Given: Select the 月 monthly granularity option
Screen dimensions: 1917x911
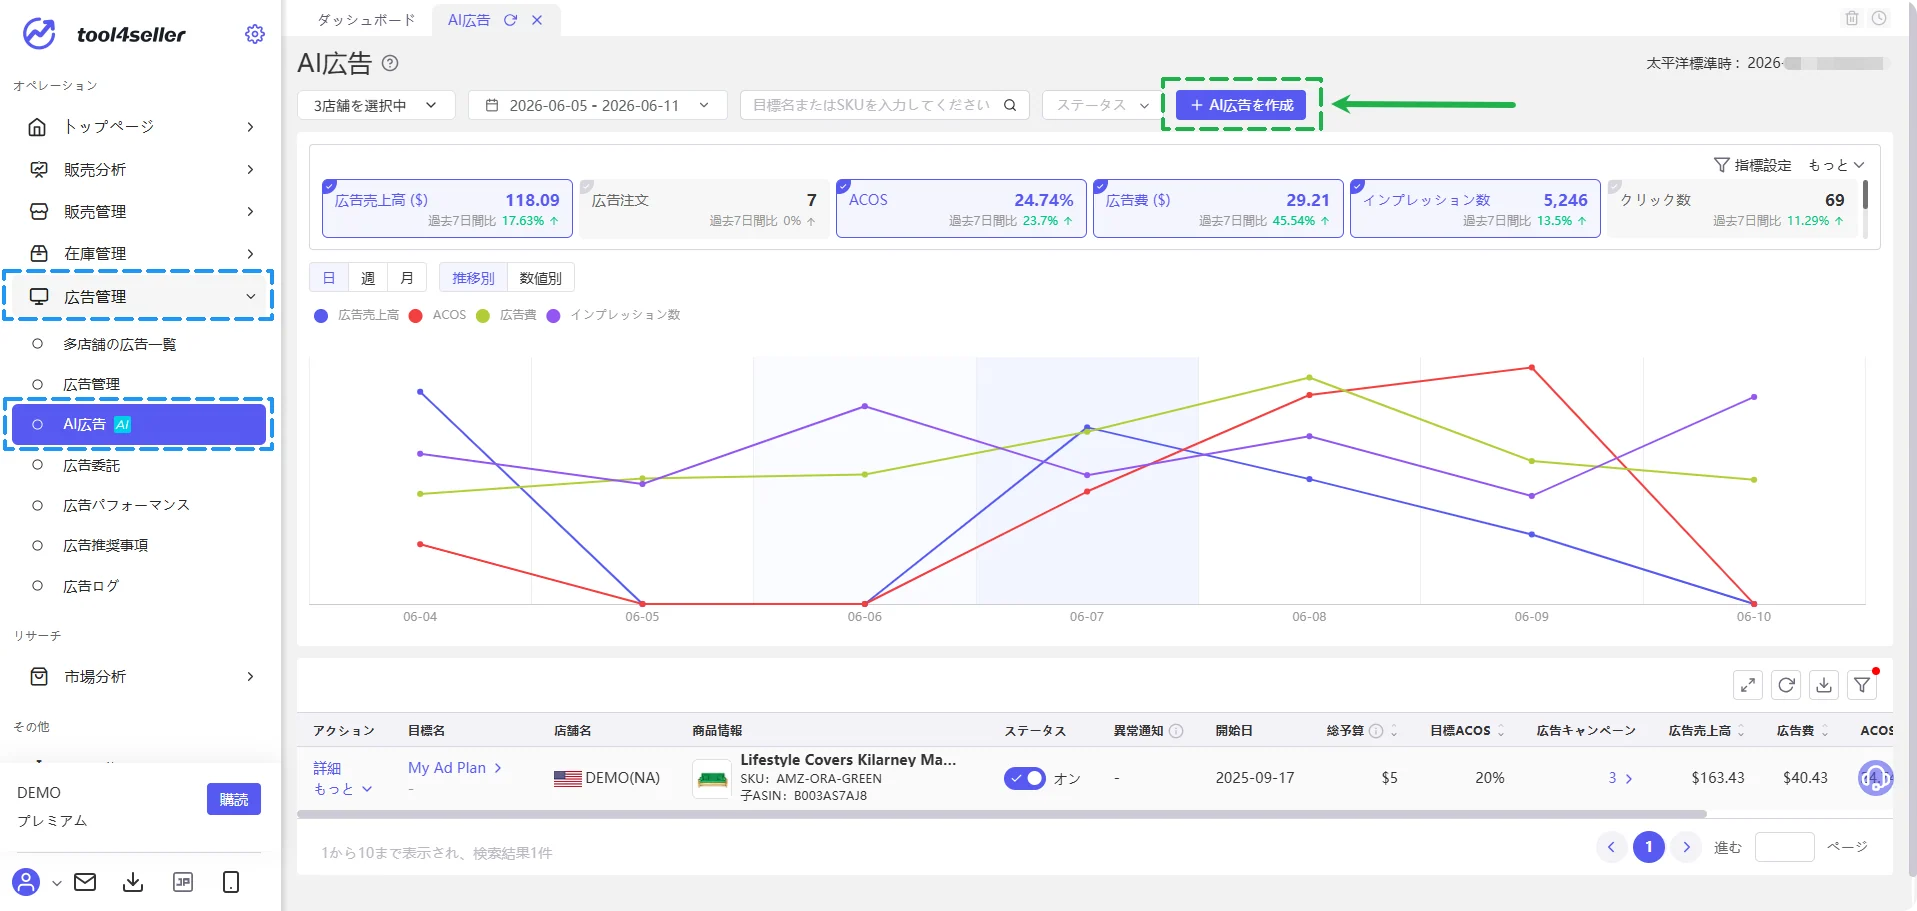Looking at the screenshot, I should [407, 278].
